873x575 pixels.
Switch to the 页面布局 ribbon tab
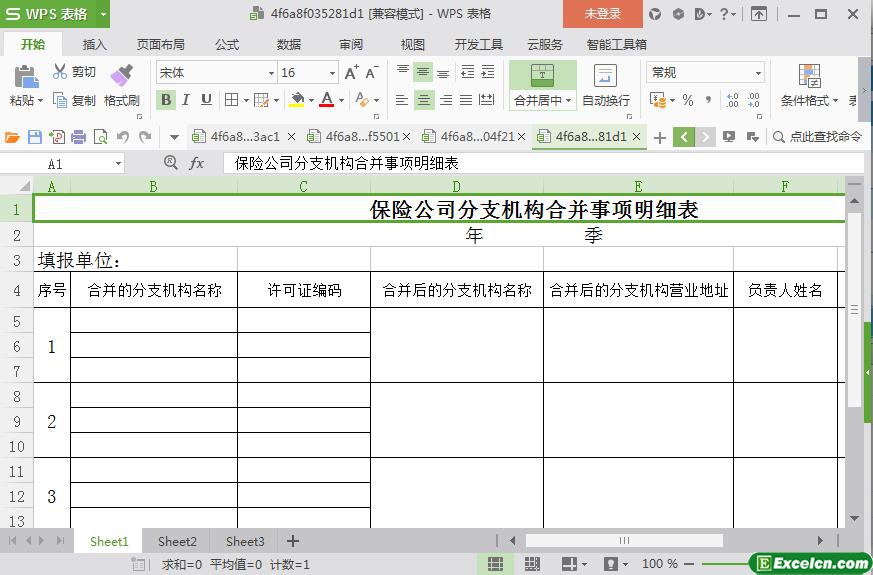pos(161,45)
